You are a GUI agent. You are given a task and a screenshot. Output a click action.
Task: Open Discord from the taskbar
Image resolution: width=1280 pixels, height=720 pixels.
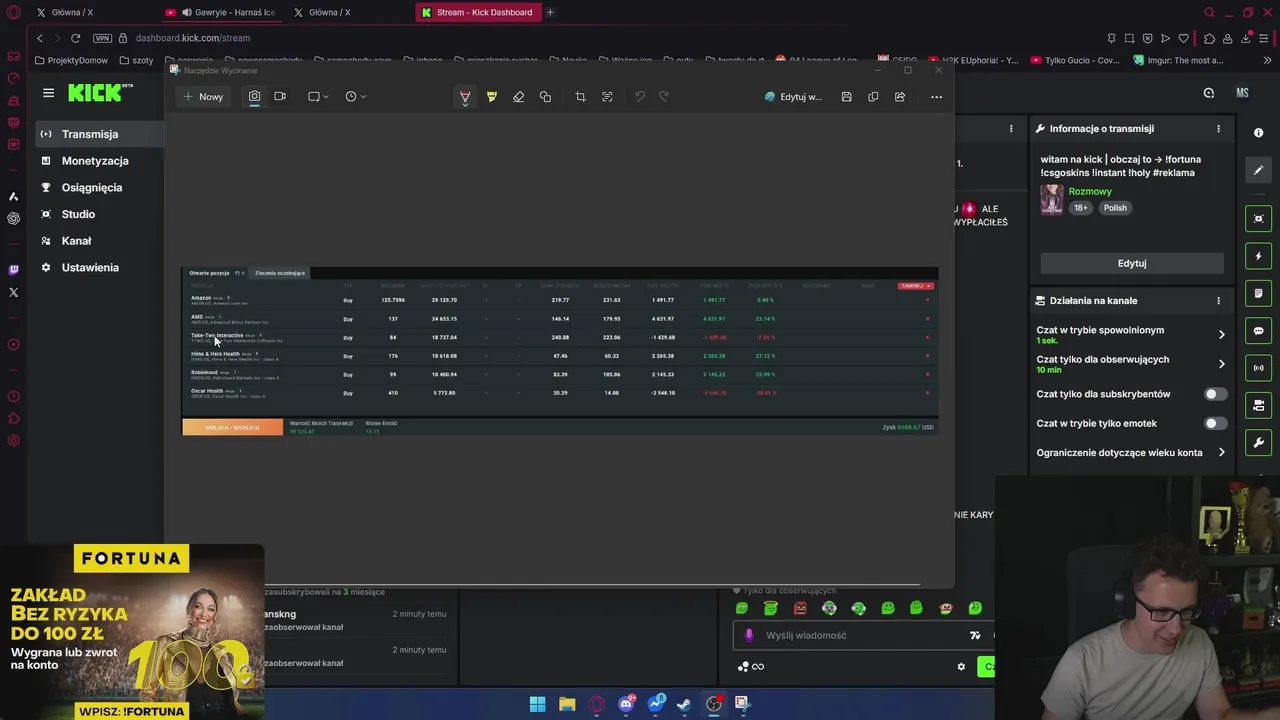click(626, 704)
